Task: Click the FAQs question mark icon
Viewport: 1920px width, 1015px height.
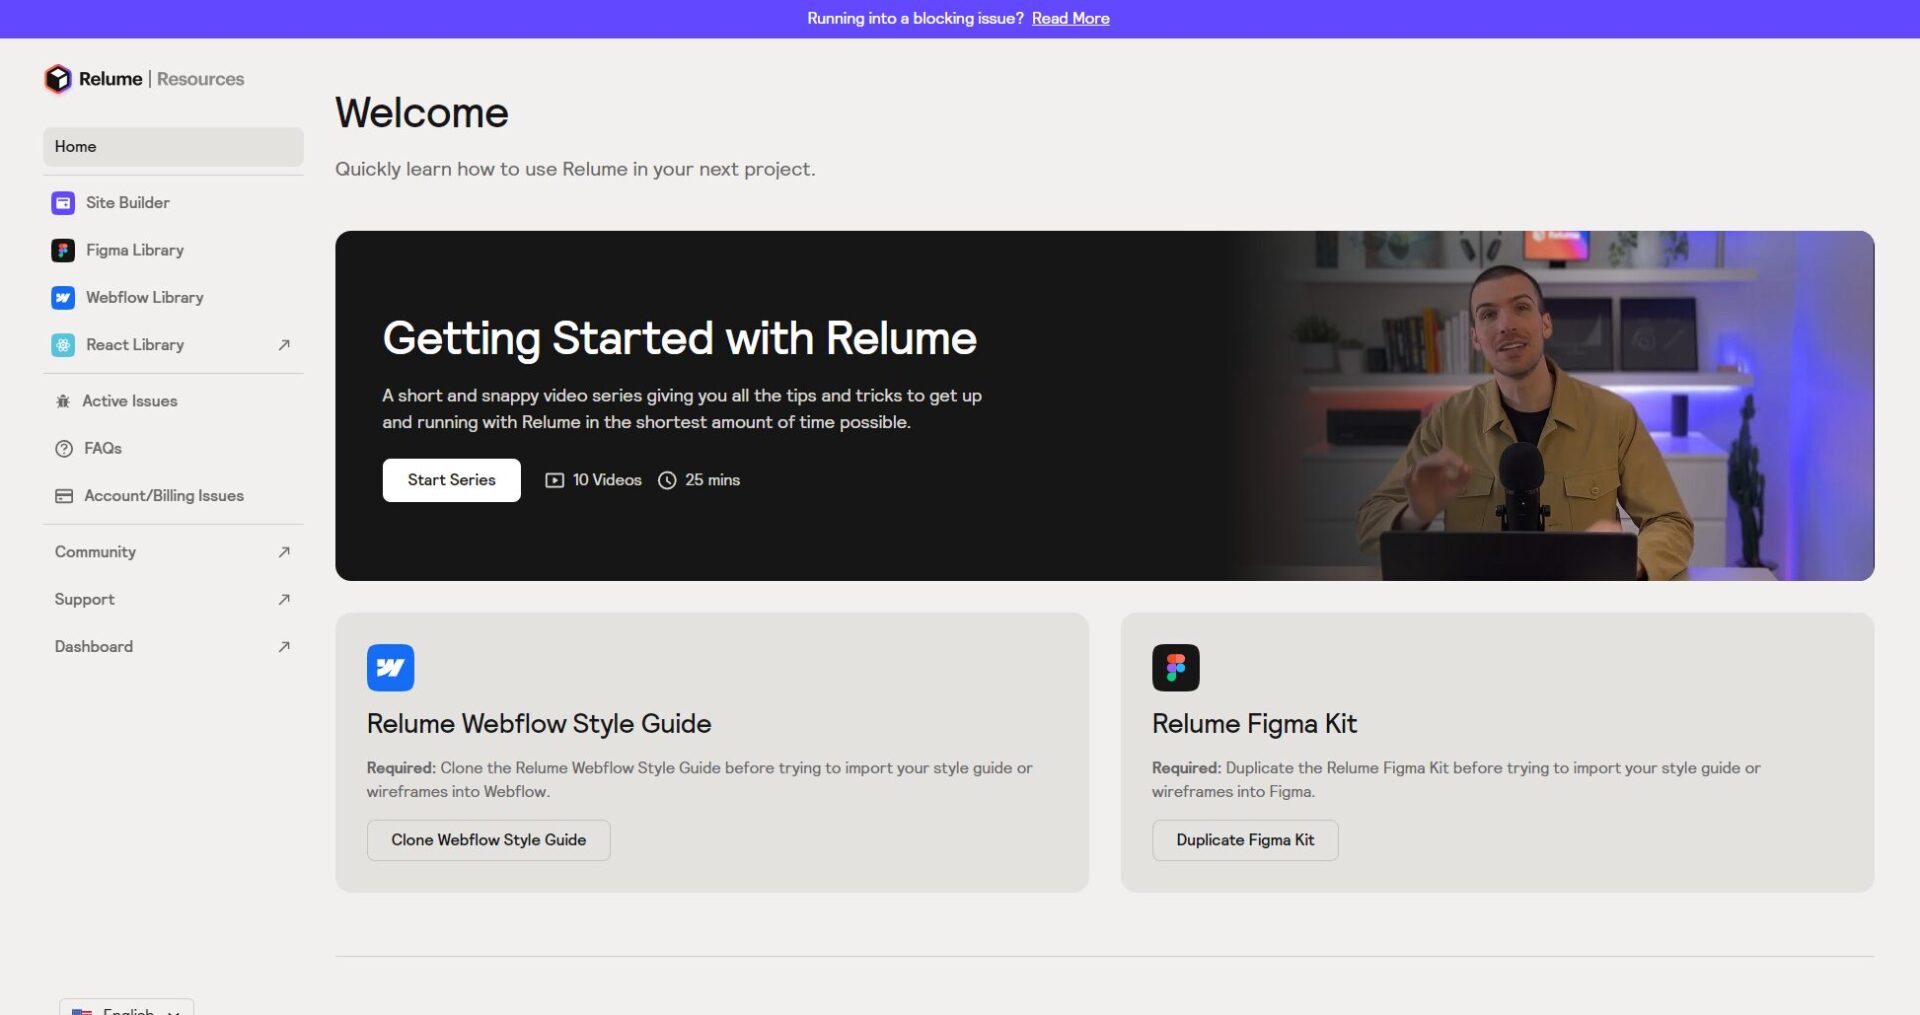Action: coord(64,449)
